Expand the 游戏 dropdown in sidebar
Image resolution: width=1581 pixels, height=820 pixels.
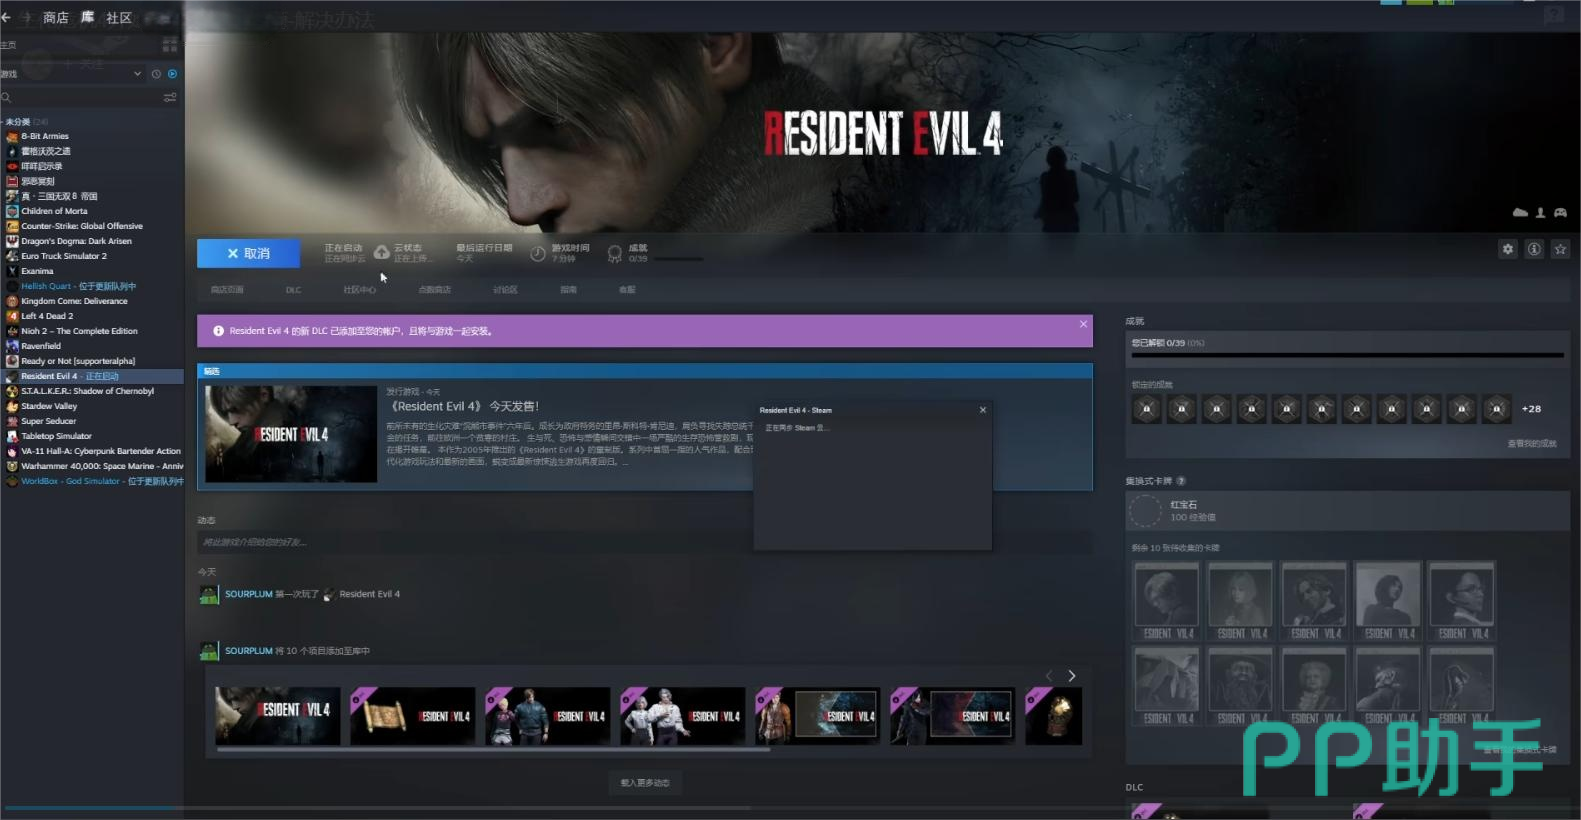coord(137,74)
